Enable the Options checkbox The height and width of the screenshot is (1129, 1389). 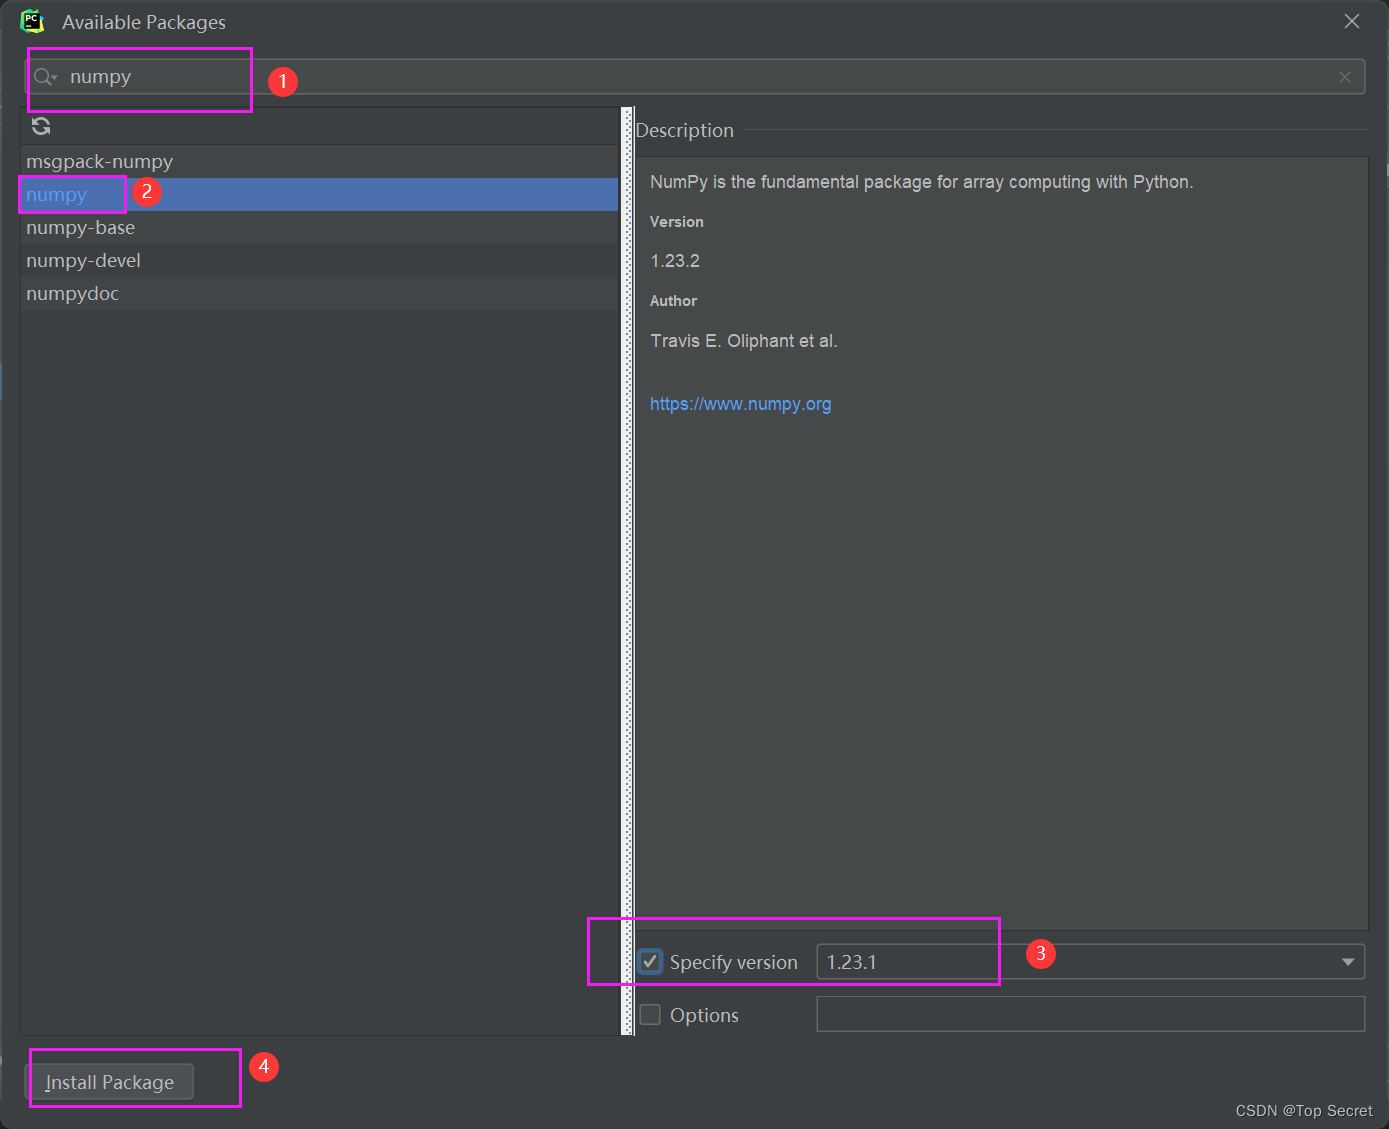(x=650, y=1015)
